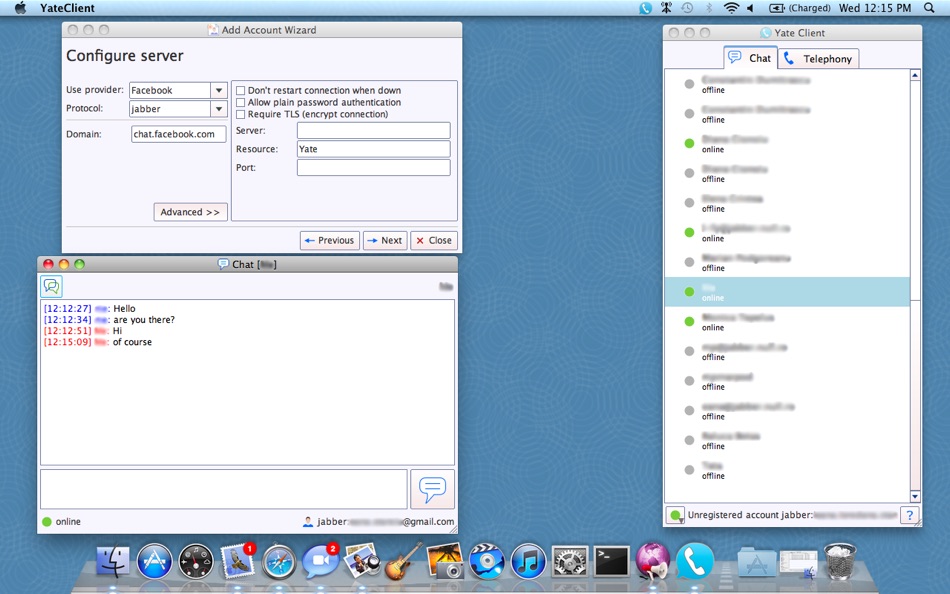Open the Dashboard gauge icon in Dock
The width and height of the screenshot is (950, 594).
click(x=196, y=561)
